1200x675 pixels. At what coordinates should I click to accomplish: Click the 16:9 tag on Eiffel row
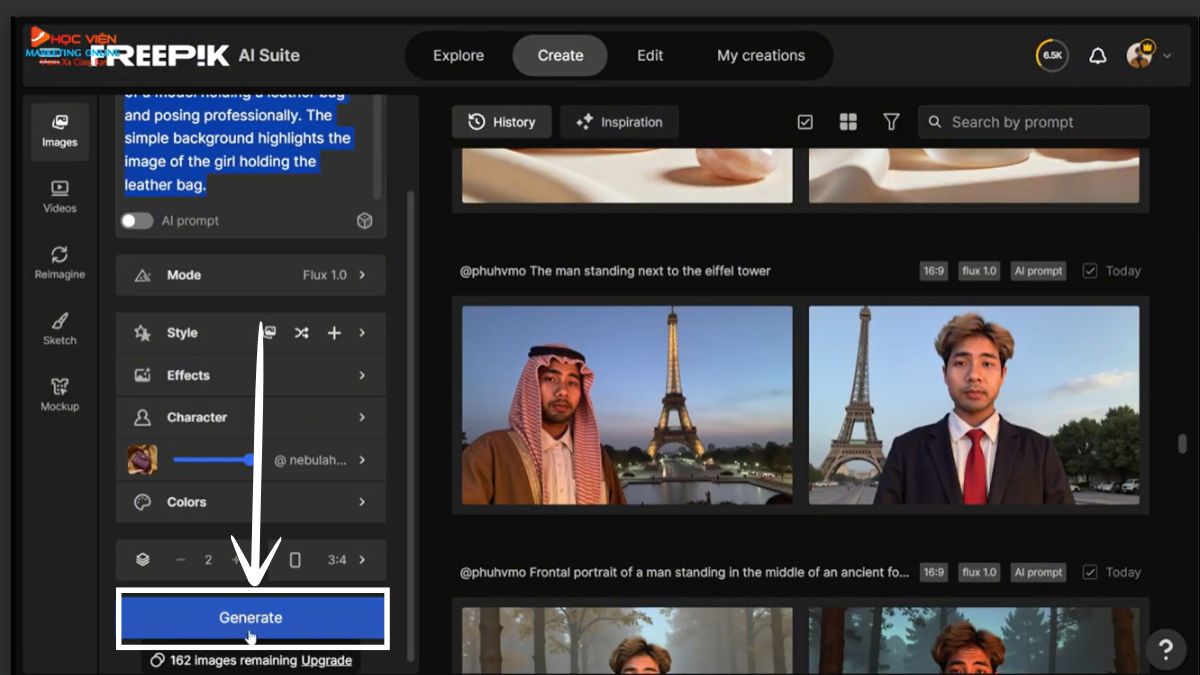[934, 271]
